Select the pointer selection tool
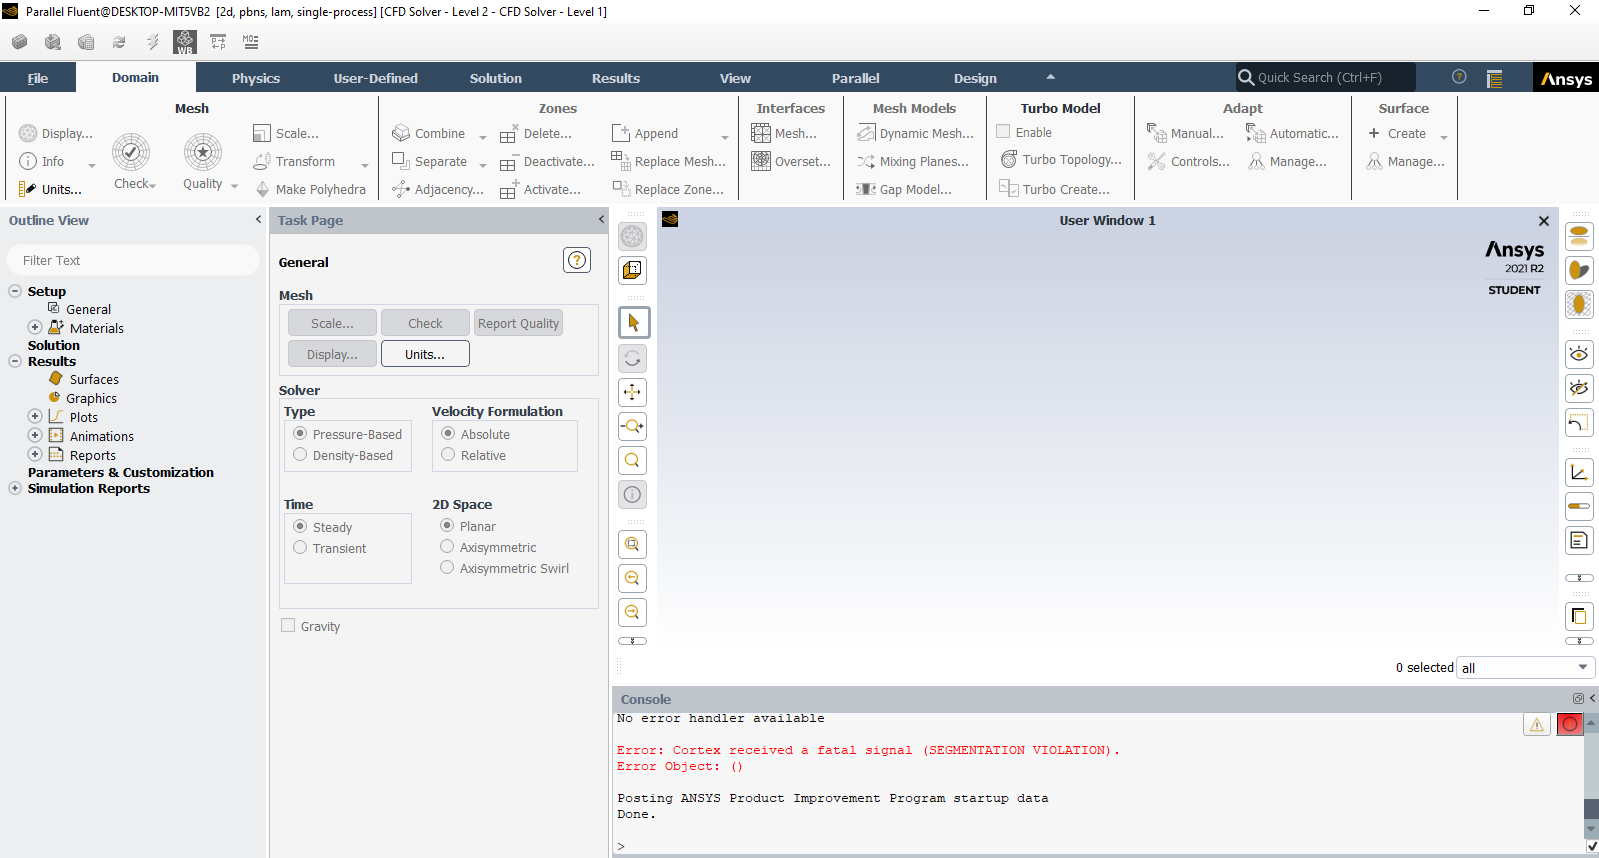 (633, 322)
